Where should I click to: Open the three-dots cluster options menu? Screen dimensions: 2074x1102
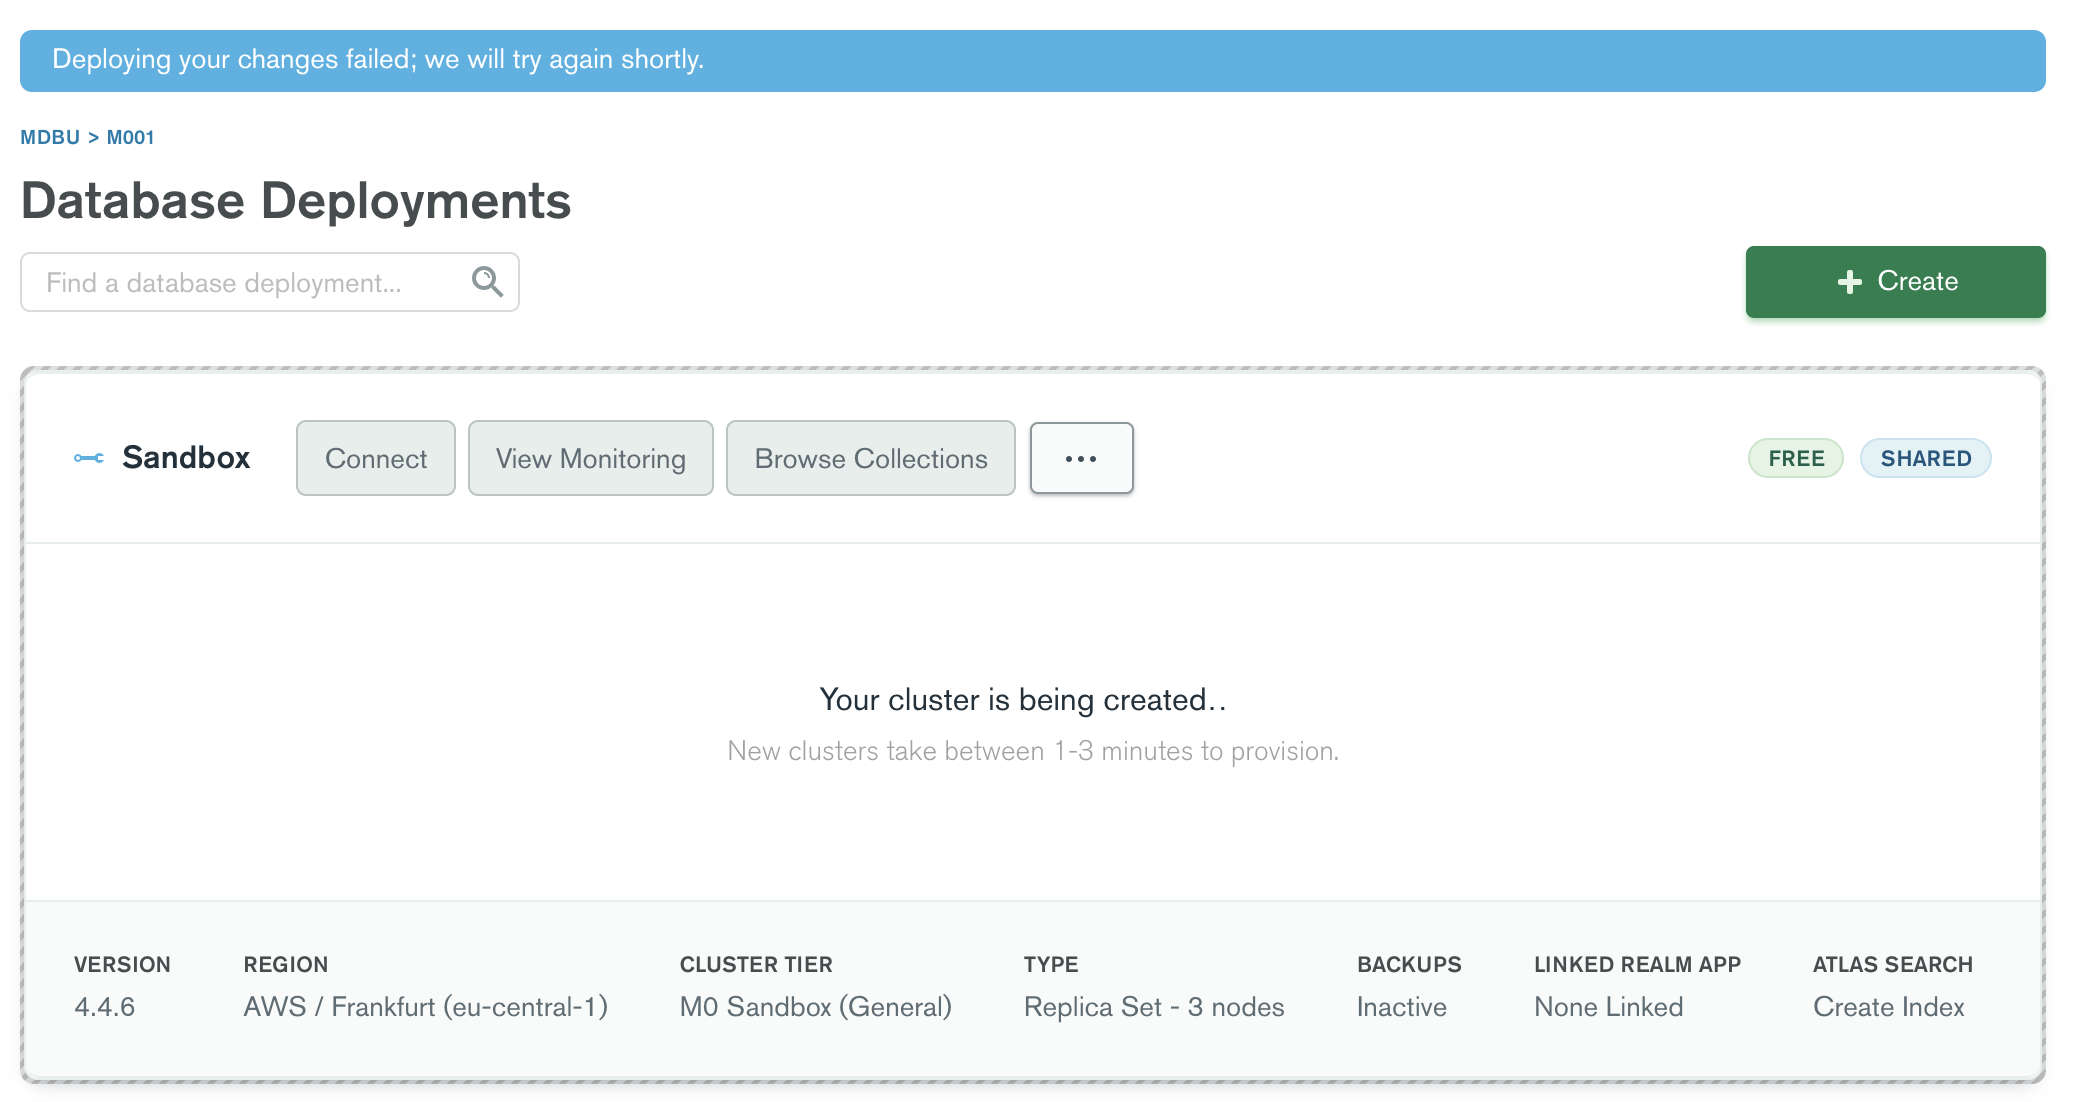tap(1081, 458)
